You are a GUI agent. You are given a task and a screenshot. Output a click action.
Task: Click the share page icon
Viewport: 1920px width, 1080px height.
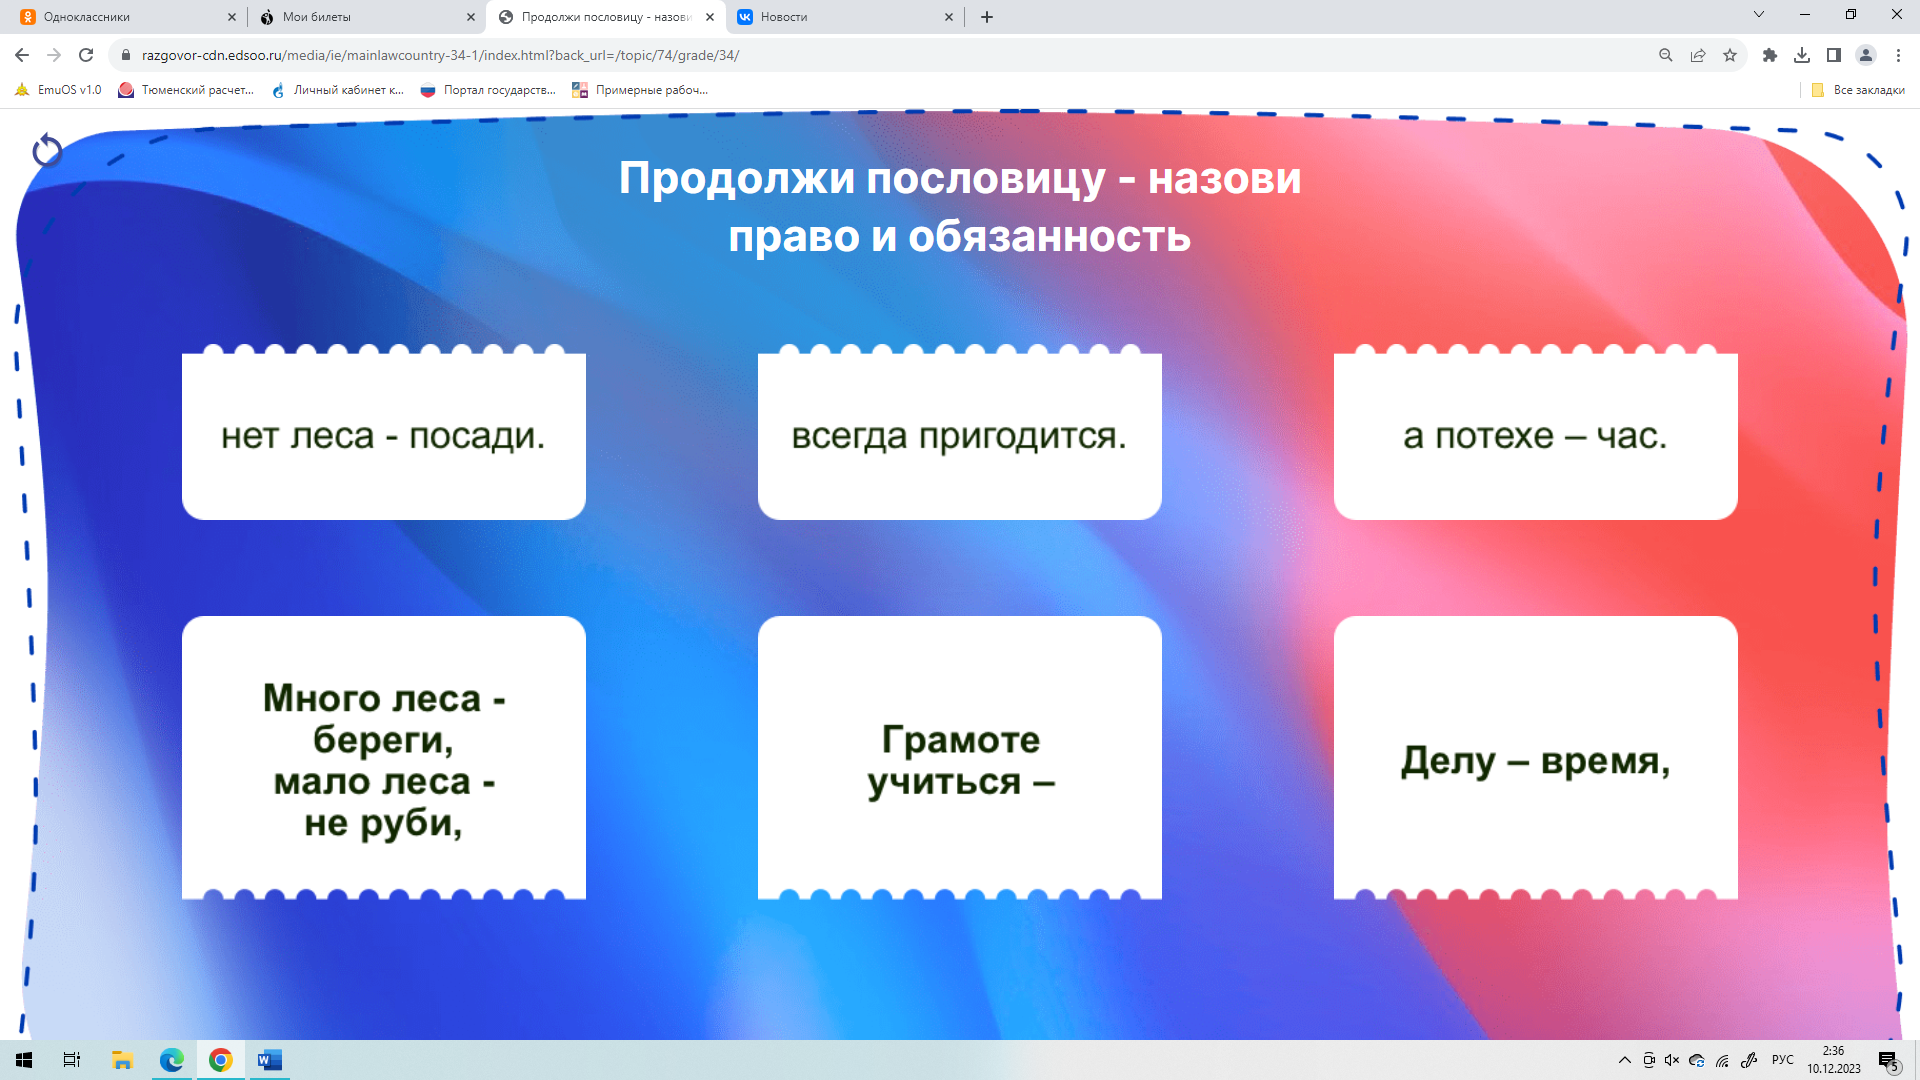(1698, 55)
